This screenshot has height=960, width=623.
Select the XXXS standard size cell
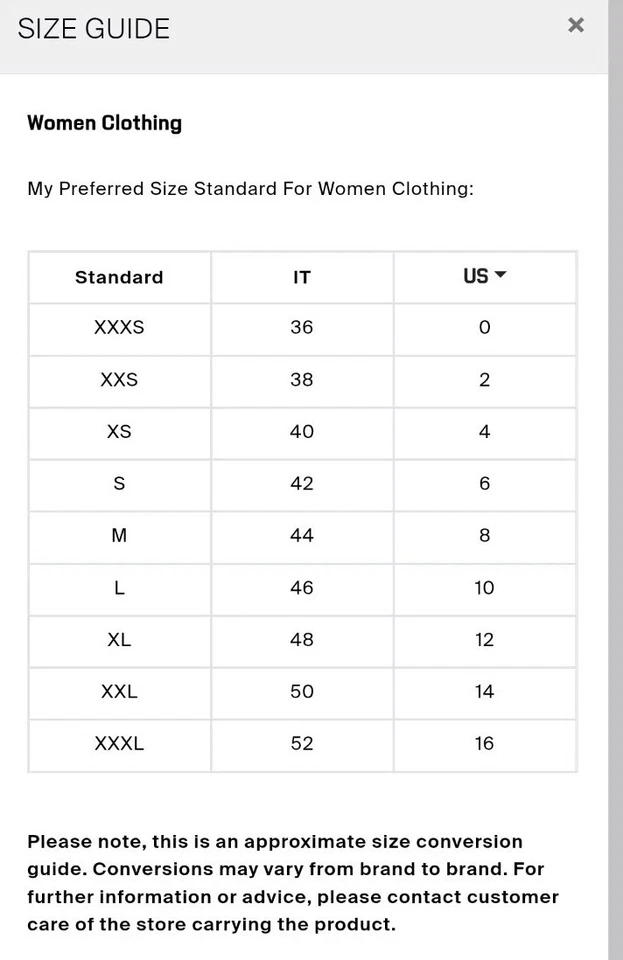pos(119,328)
